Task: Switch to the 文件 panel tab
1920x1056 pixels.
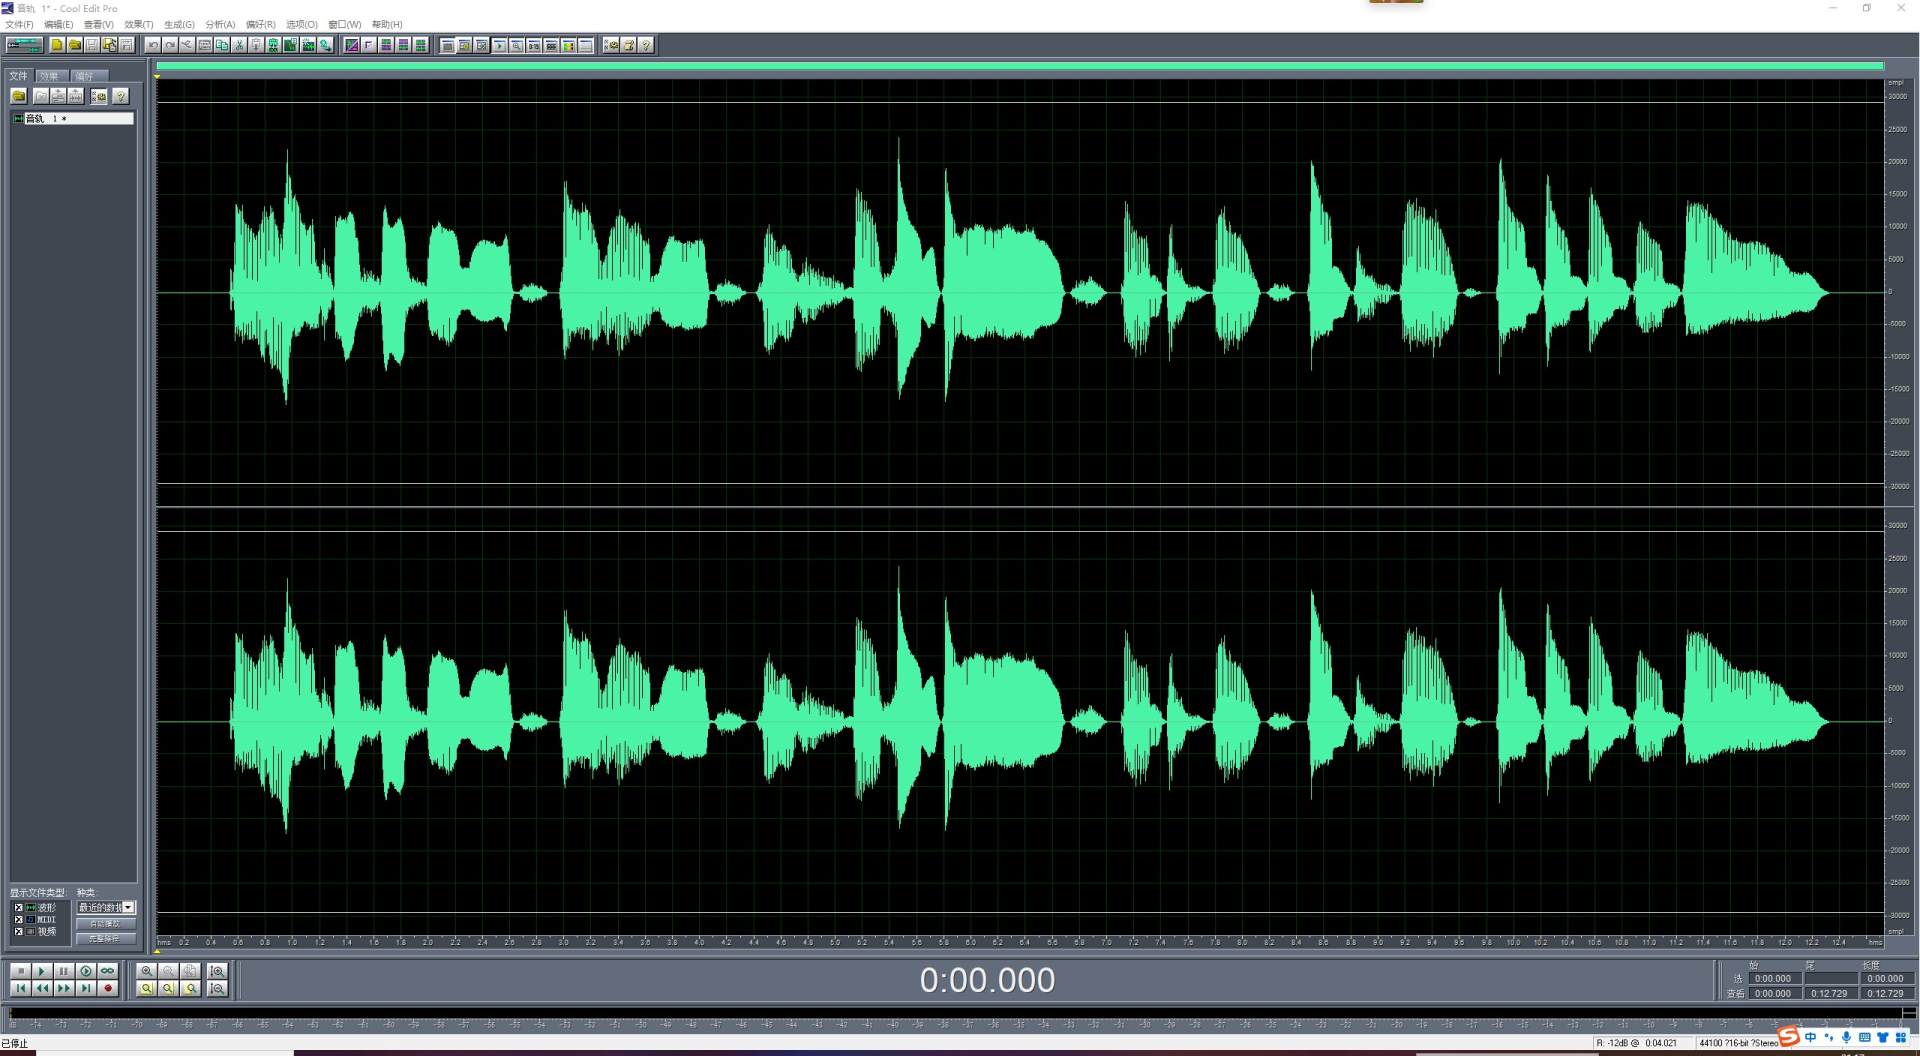Action: (19, 76)
